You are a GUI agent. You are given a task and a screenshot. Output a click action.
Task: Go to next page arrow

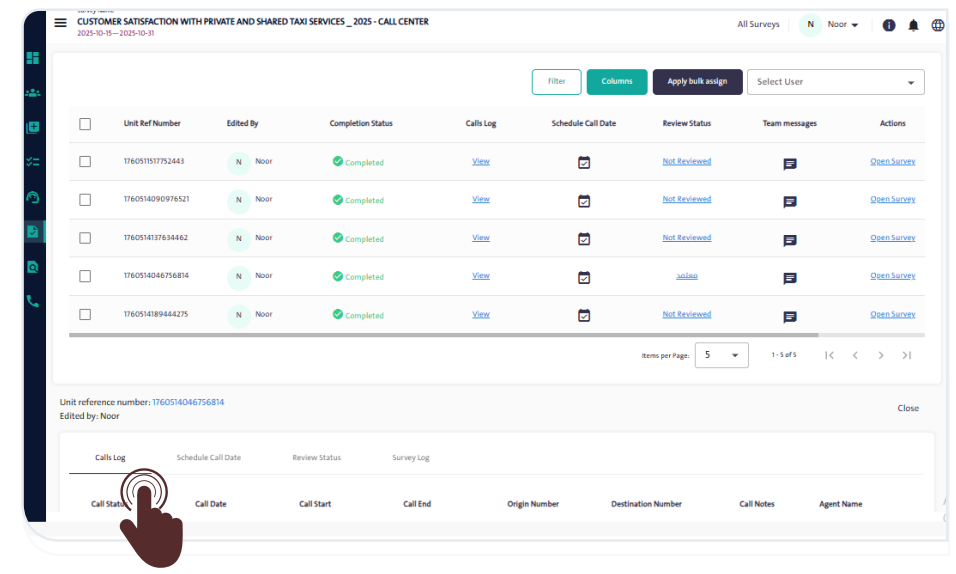tap(881, 355)
